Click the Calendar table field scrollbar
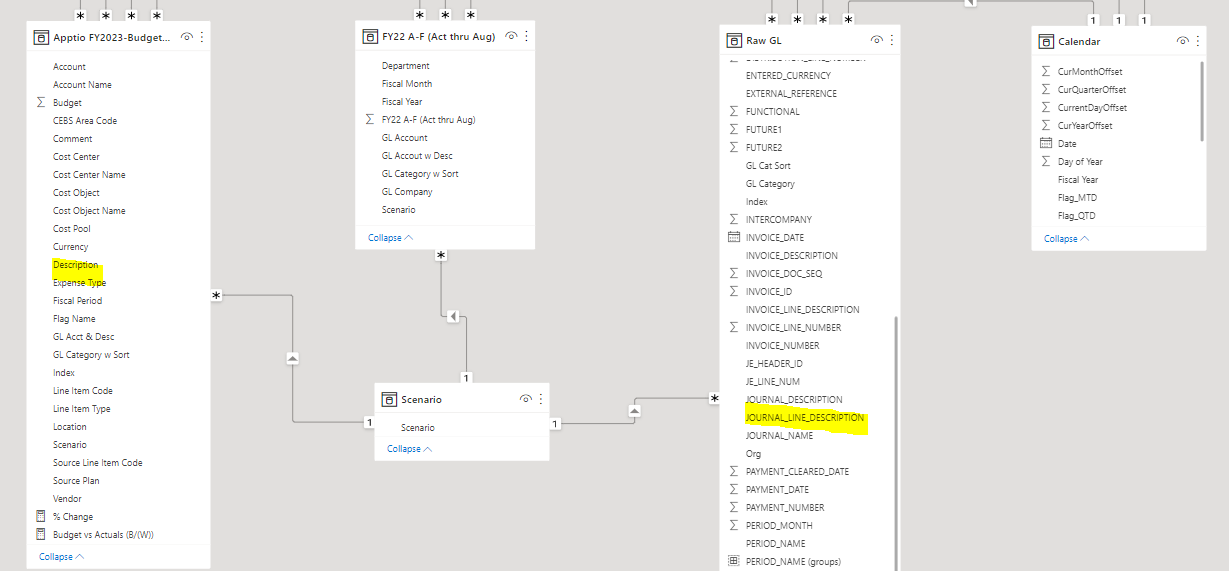Image resolution: width=1229 pixels, height=571 pixels. coord(1202,102)
